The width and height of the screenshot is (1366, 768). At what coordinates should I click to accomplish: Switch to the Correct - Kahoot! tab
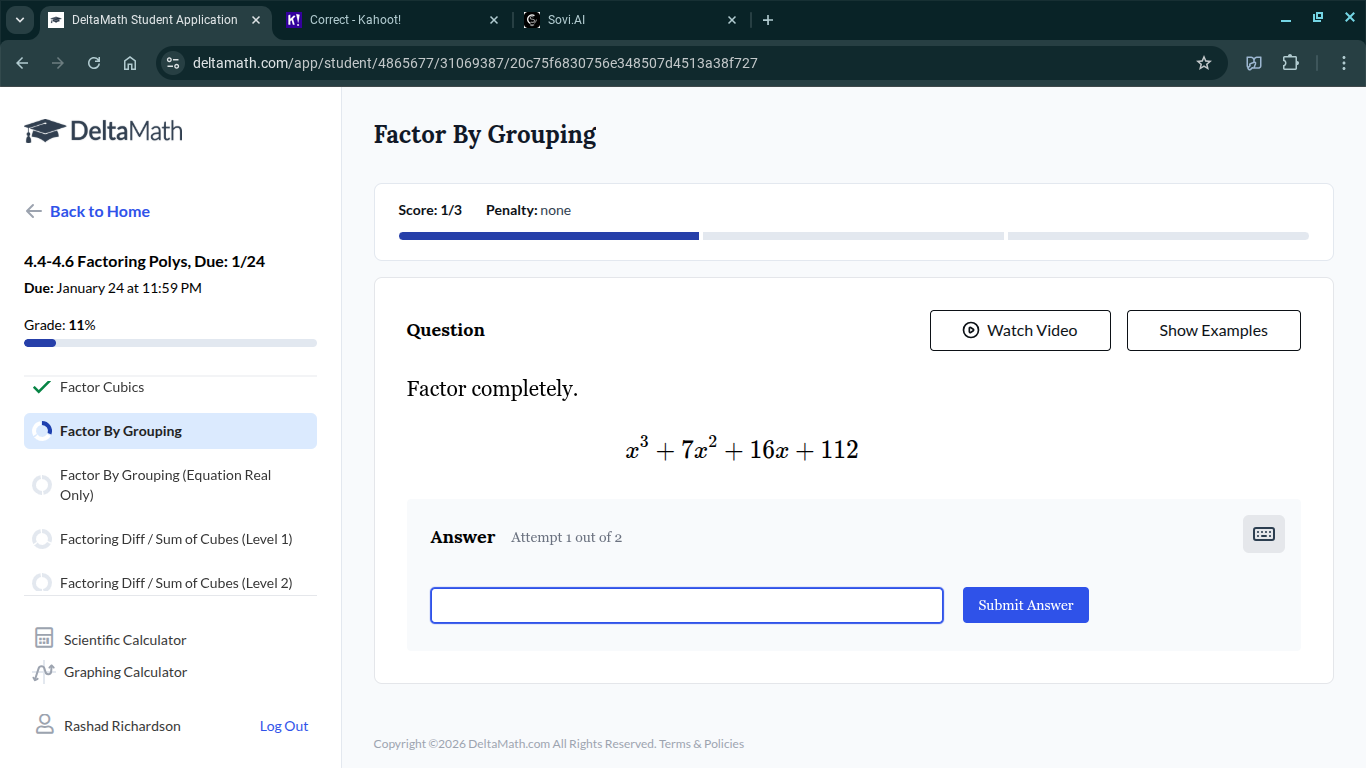pos(392,20)
